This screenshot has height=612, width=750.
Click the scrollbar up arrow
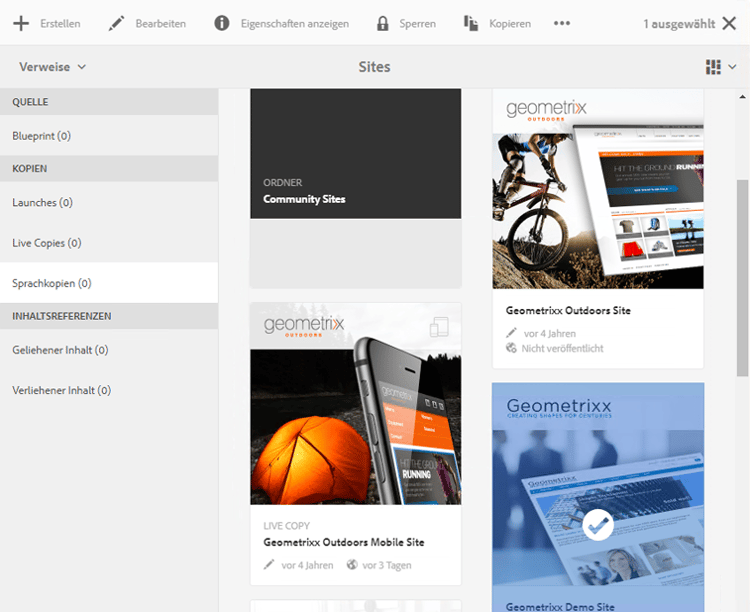[x=742, y=97]
